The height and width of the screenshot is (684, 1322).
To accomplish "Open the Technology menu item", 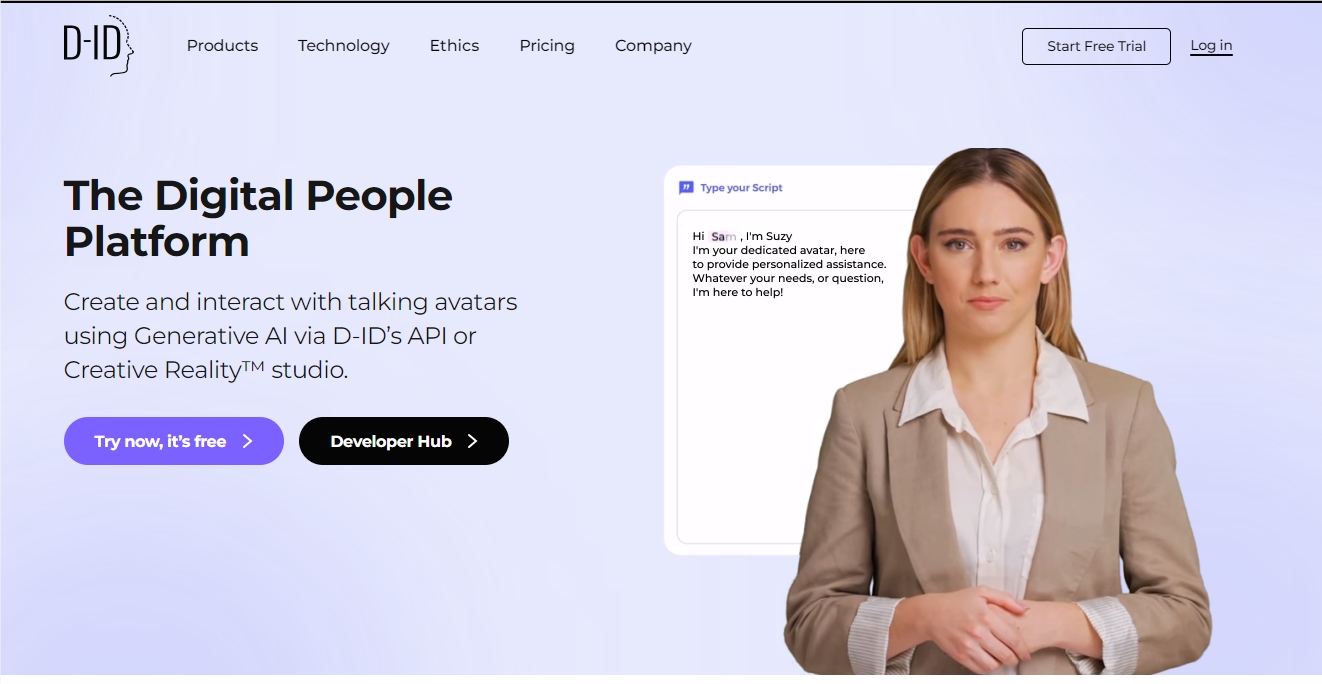I will pos(344,46).
